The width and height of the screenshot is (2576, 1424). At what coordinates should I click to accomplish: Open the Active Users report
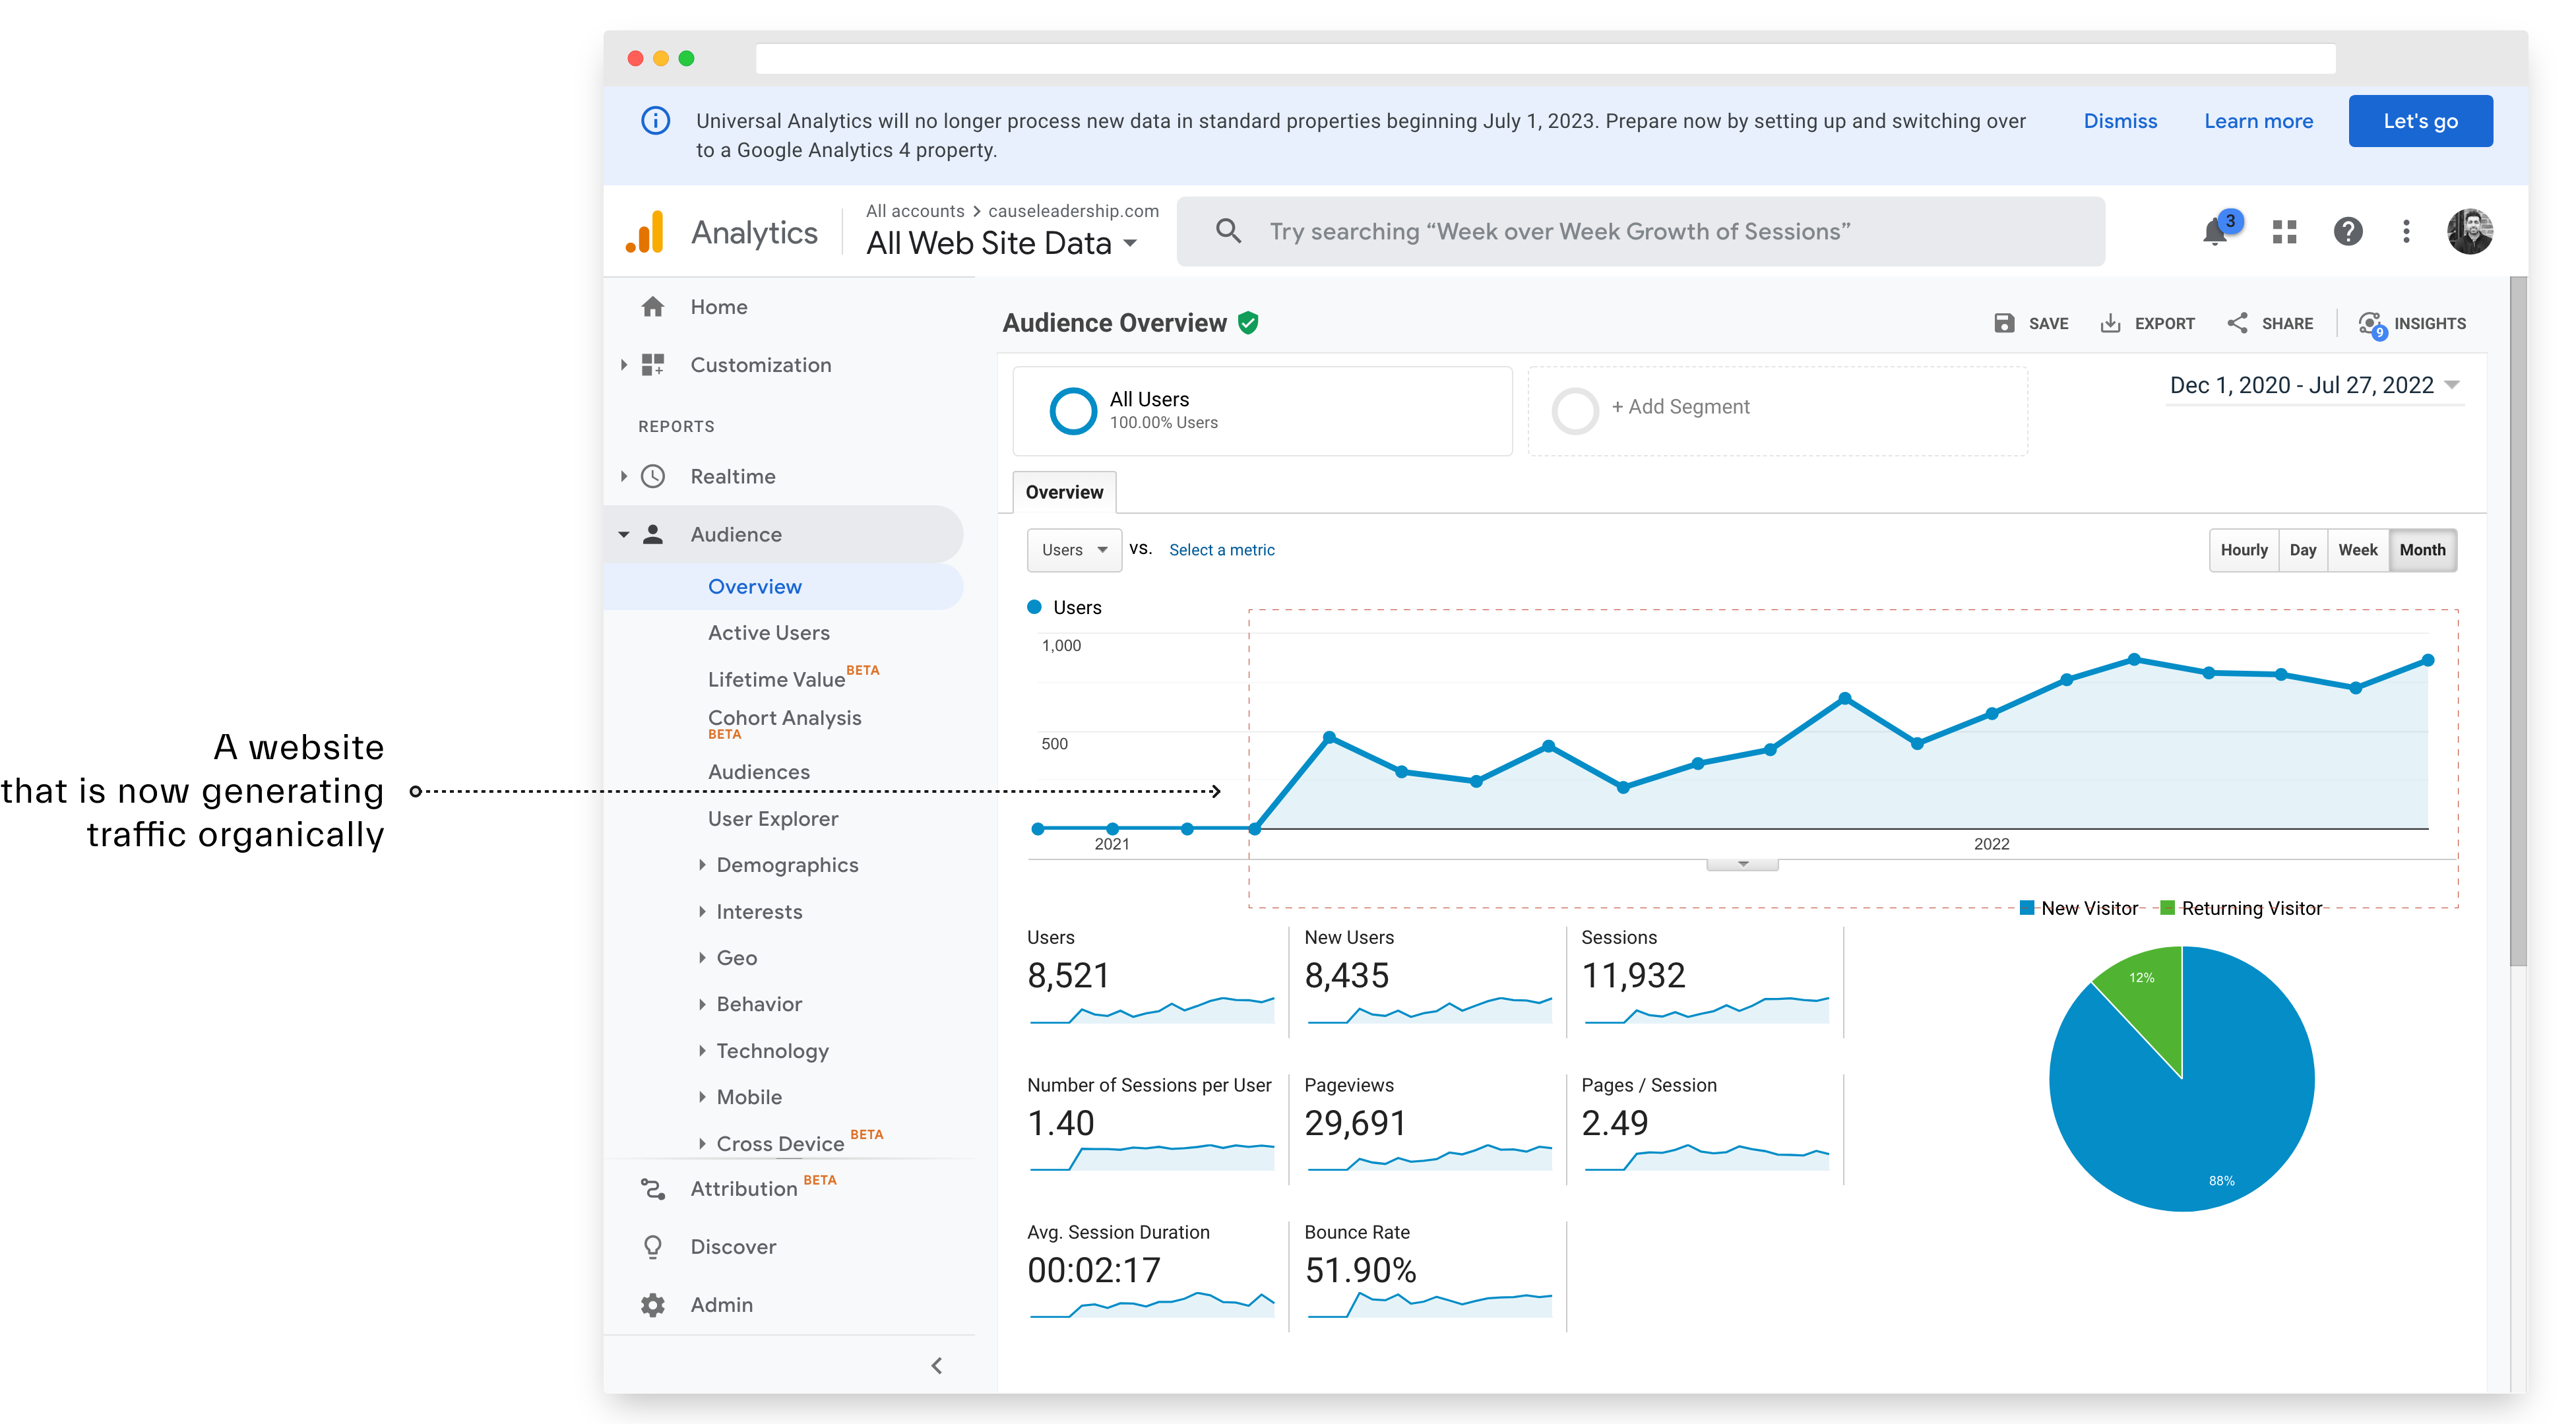tap(768, 633)
